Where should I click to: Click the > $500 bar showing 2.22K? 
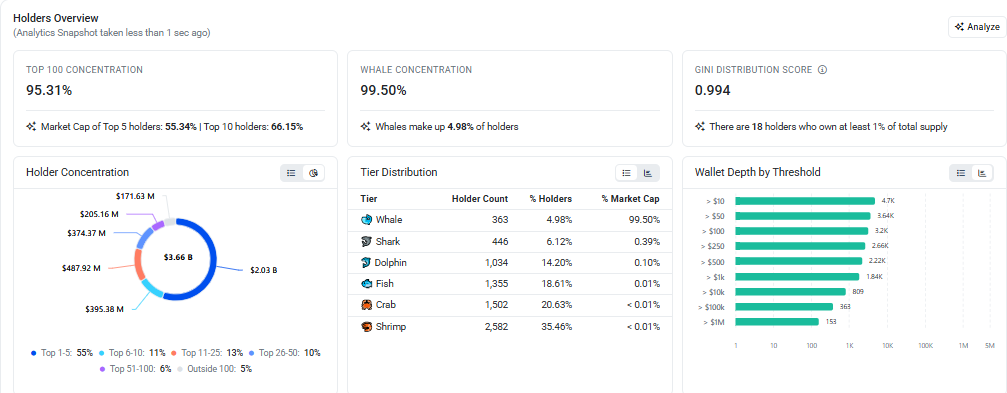tap(799, 261)
